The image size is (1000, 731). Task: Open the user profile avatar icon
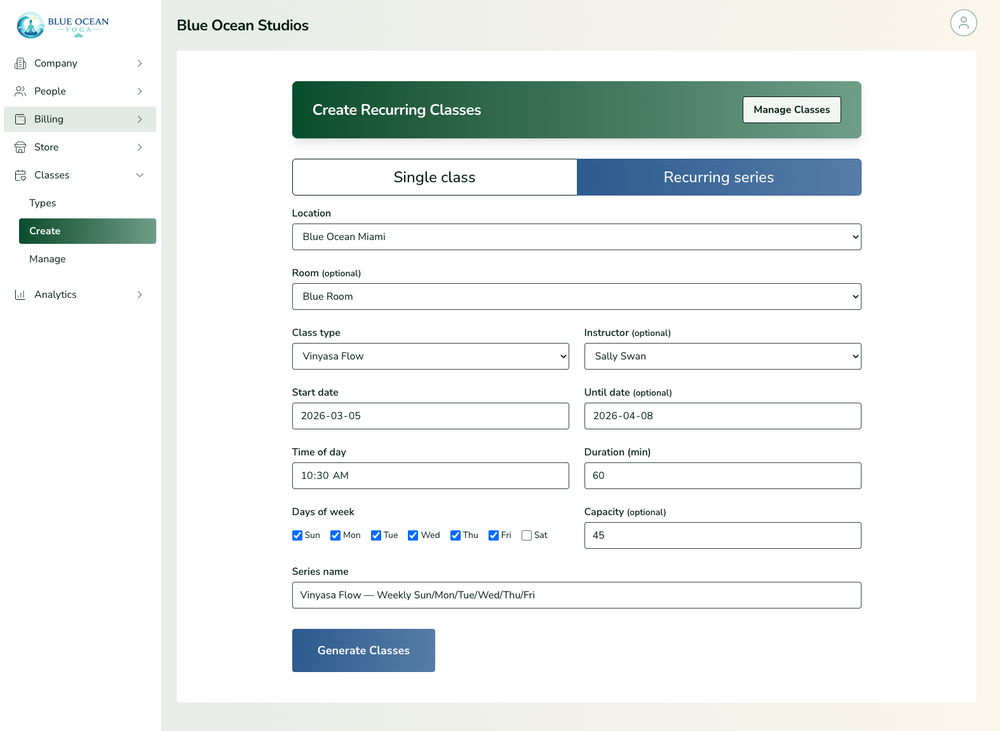[x=963, y=23]
